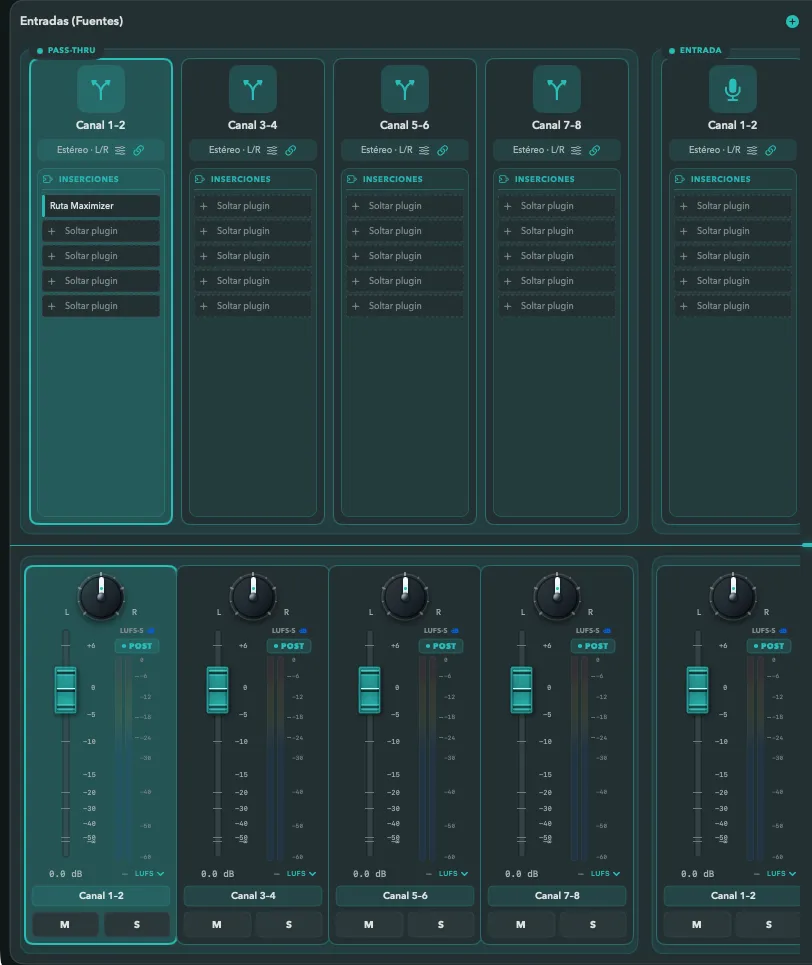Open channel settings sliders icon for Canal 7-8
The image size is (812, 965).
point(576,150)
